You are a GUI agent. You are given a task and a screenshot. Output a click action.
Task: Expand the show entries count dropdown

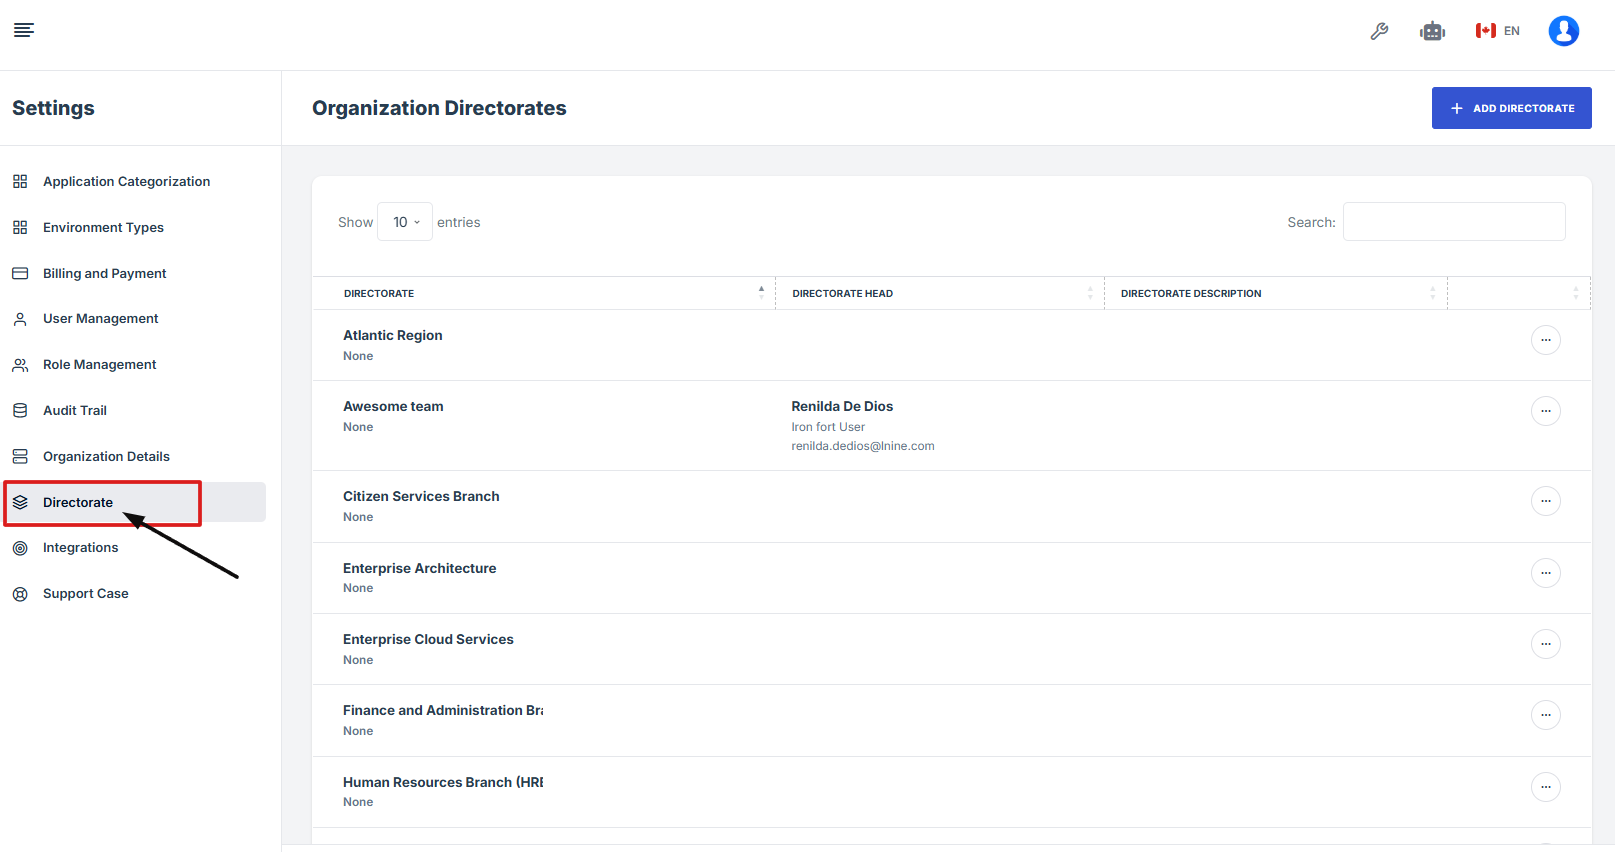(405, 222)
